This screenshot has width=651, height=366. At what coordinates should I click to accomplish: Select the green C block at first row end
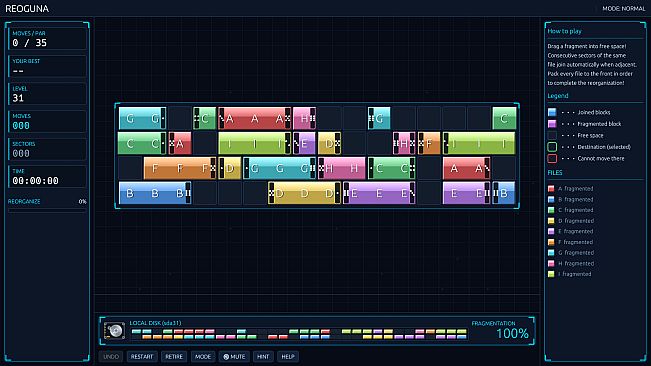click(504, 119)
